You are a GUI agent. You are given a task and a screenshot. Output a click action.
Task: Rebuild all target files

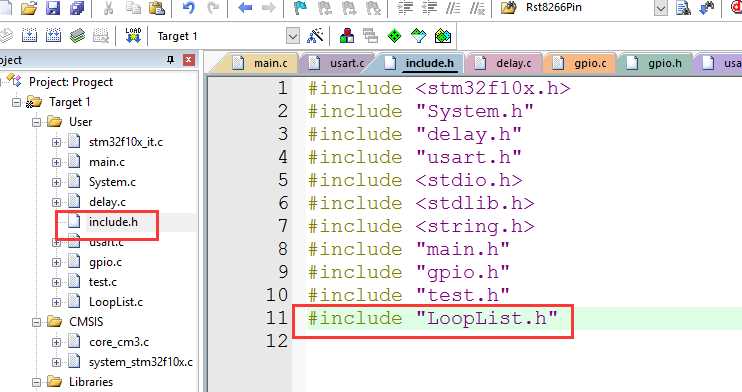53,36
